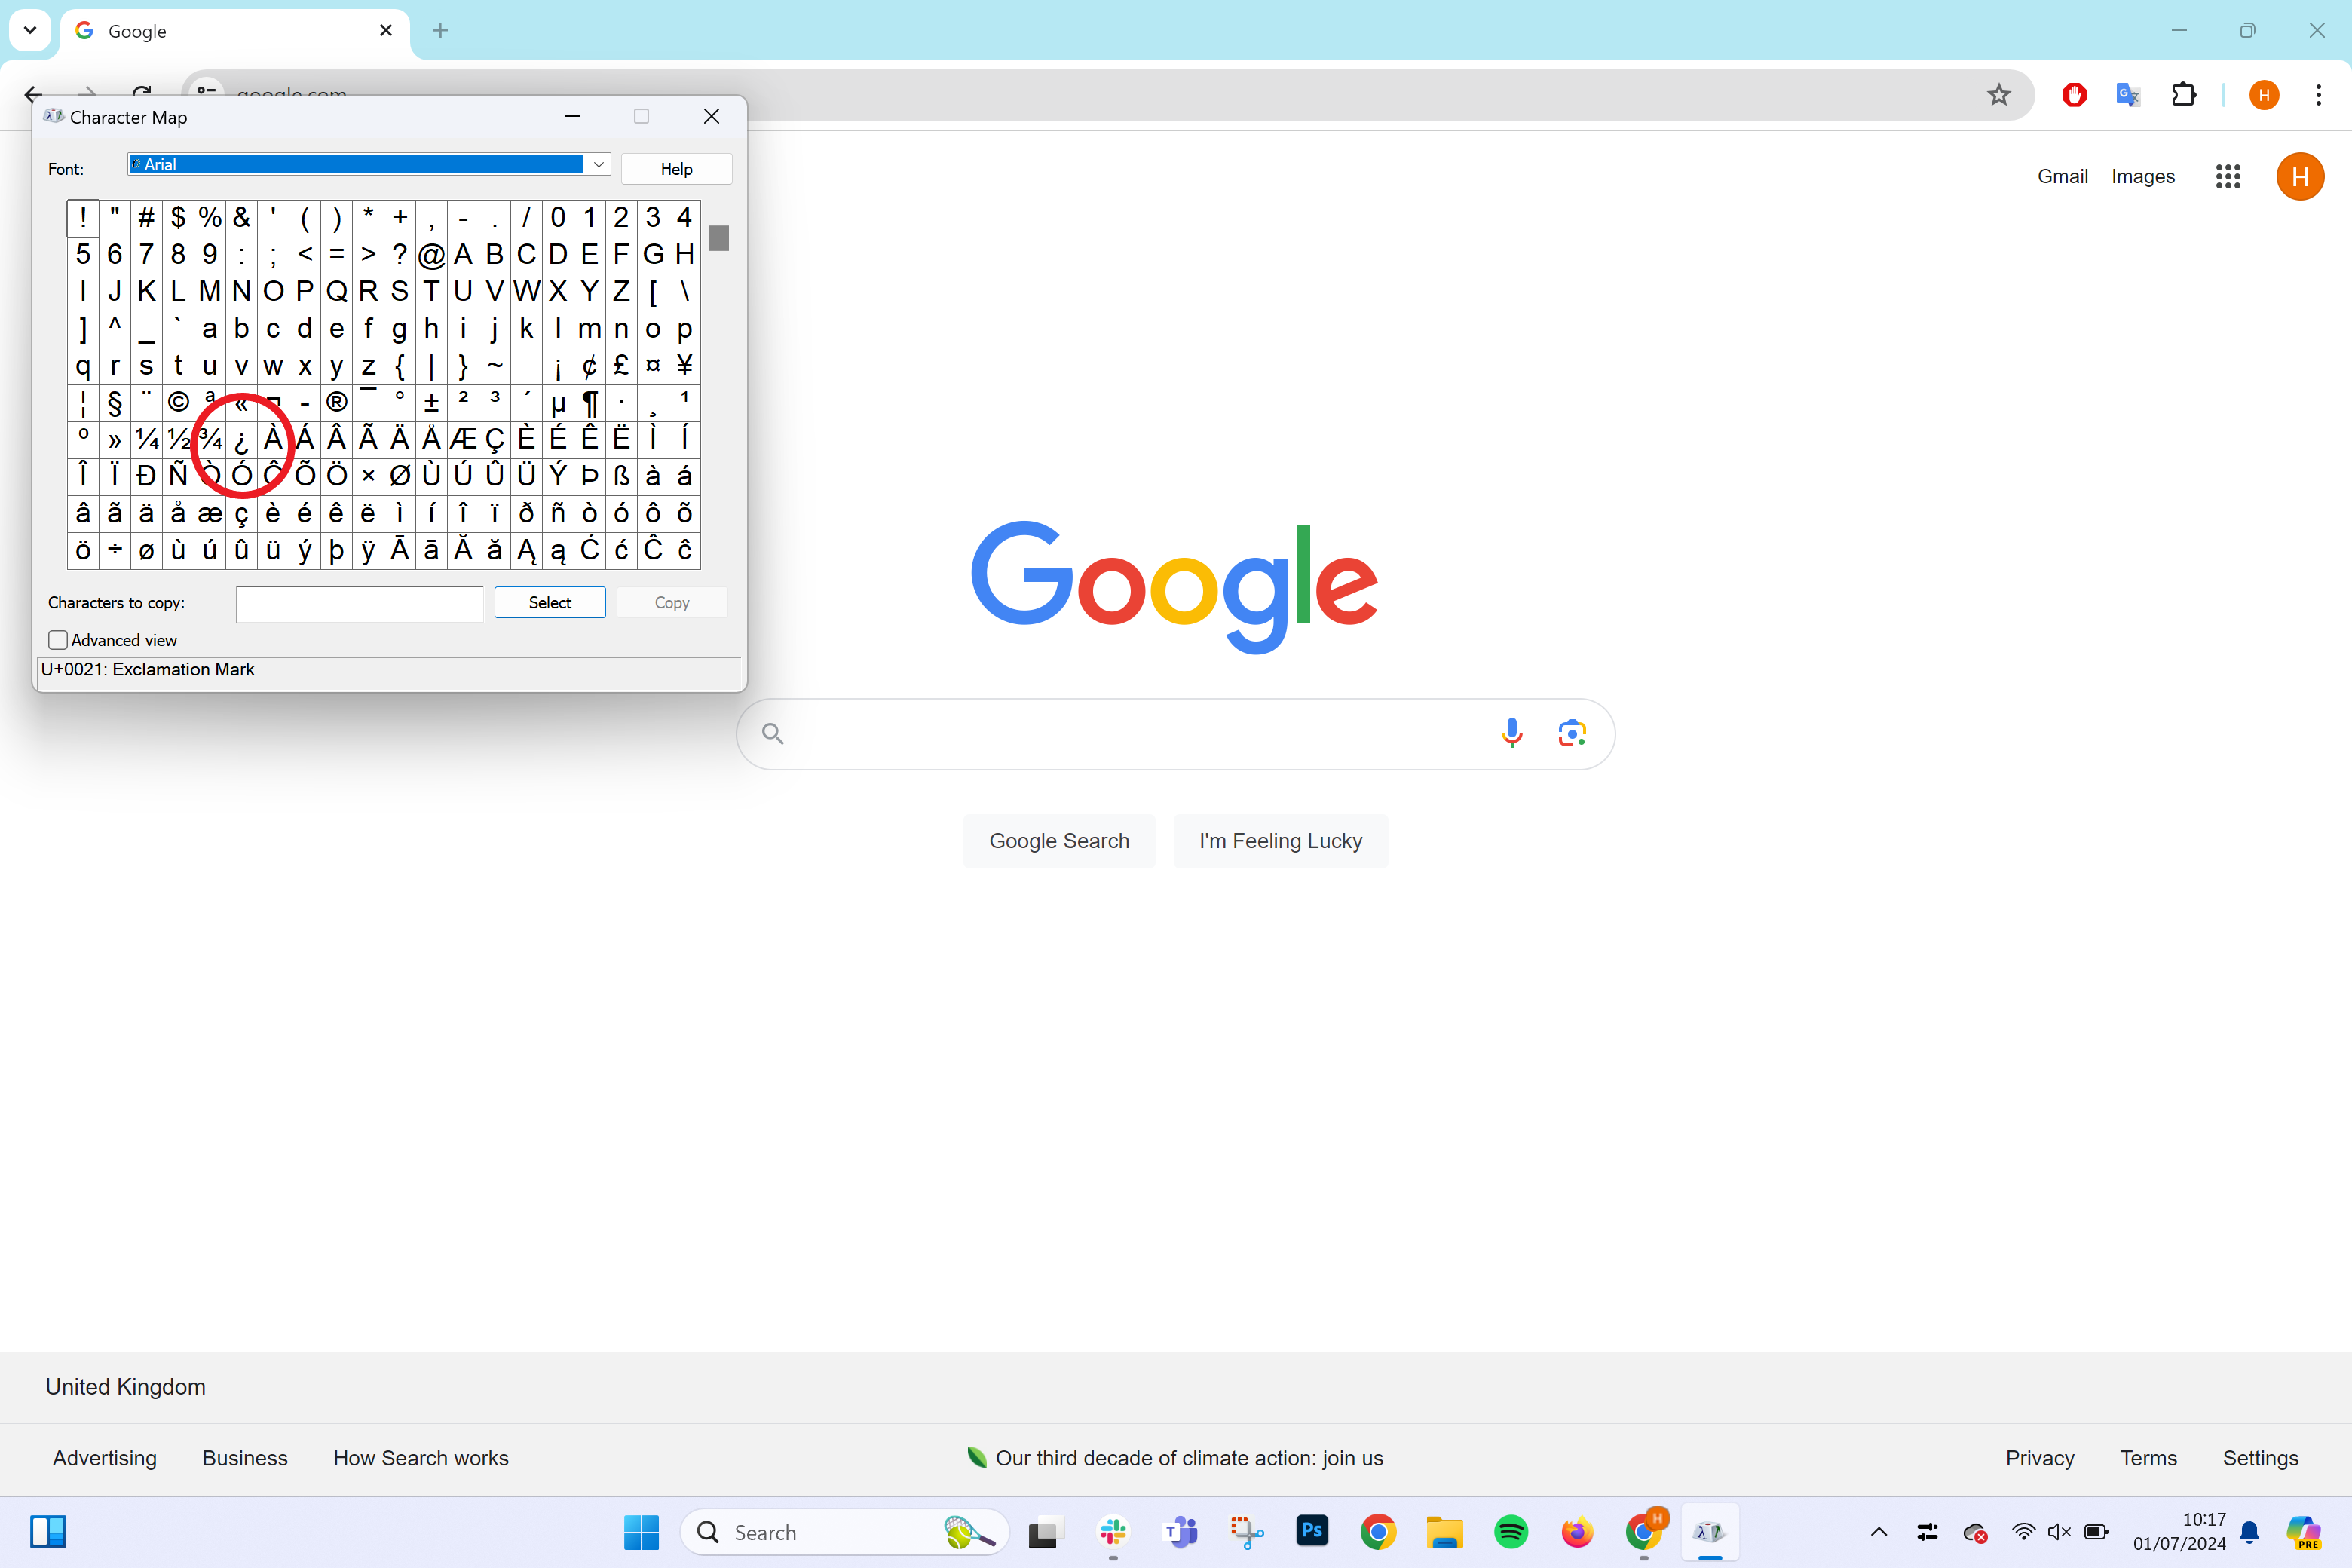This screenshot has width=2352, height=1568.
Task: Click the Google Search button
Action: (x=1059, y=841)
